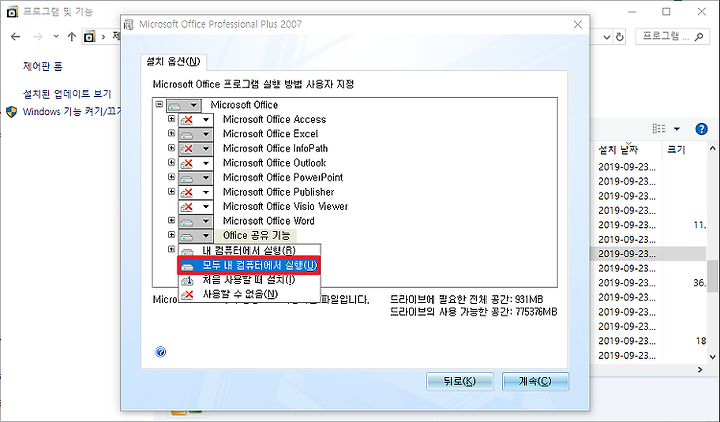Close the Microsoft Office Professional Plus 2007 dialog
Viewport: 720px width, 422px height.
(578, 24)
